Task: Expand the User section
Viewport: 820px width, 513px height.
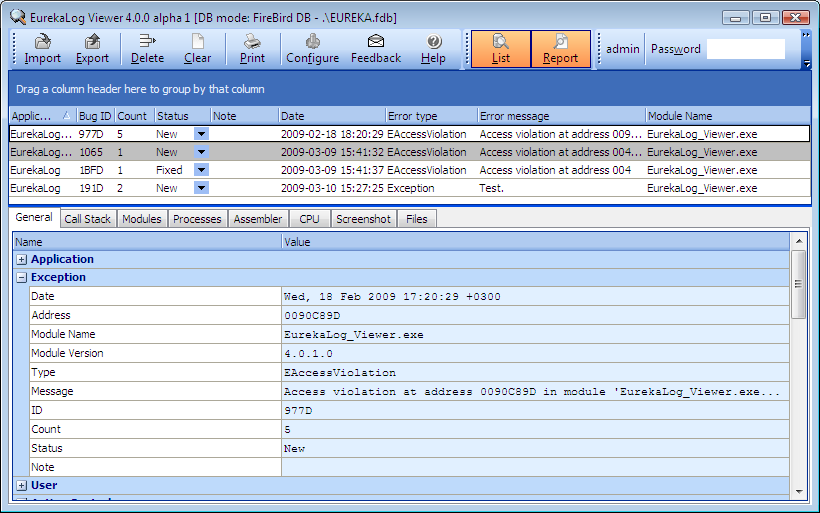Action: click(21, 486)
